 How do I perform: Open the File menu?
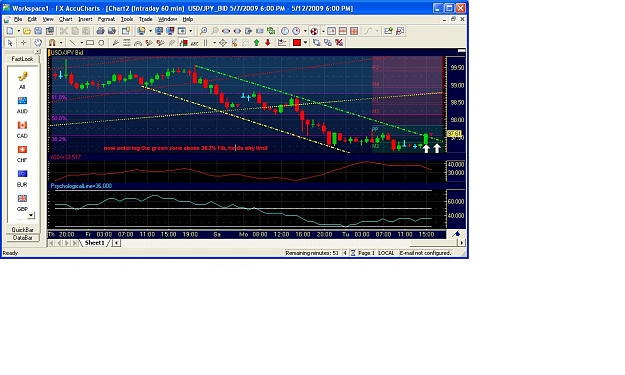click(x=18, y=19)
